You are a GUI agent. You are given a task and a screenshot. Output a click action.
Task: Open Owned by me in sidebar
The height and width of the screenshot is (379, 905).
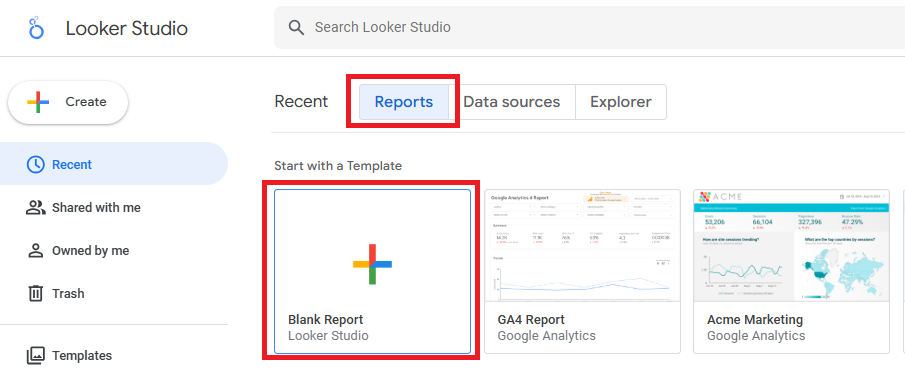[x=114, y=250]
